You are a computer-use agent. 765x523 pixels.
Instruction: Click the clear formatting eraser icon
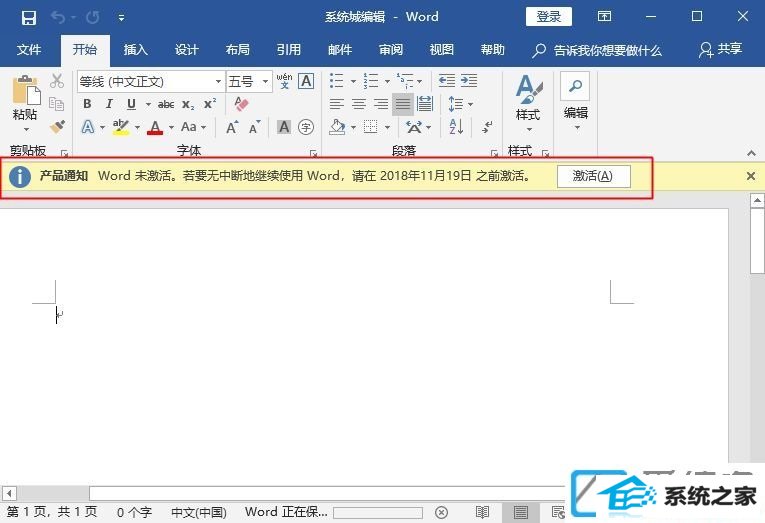241,103
